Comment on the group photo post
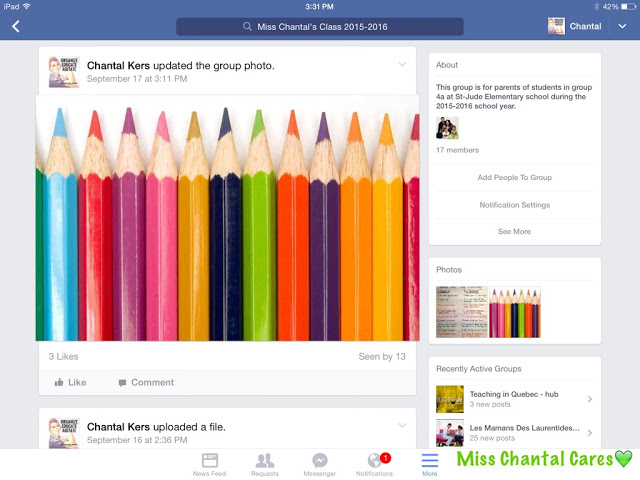 [146, 382]
